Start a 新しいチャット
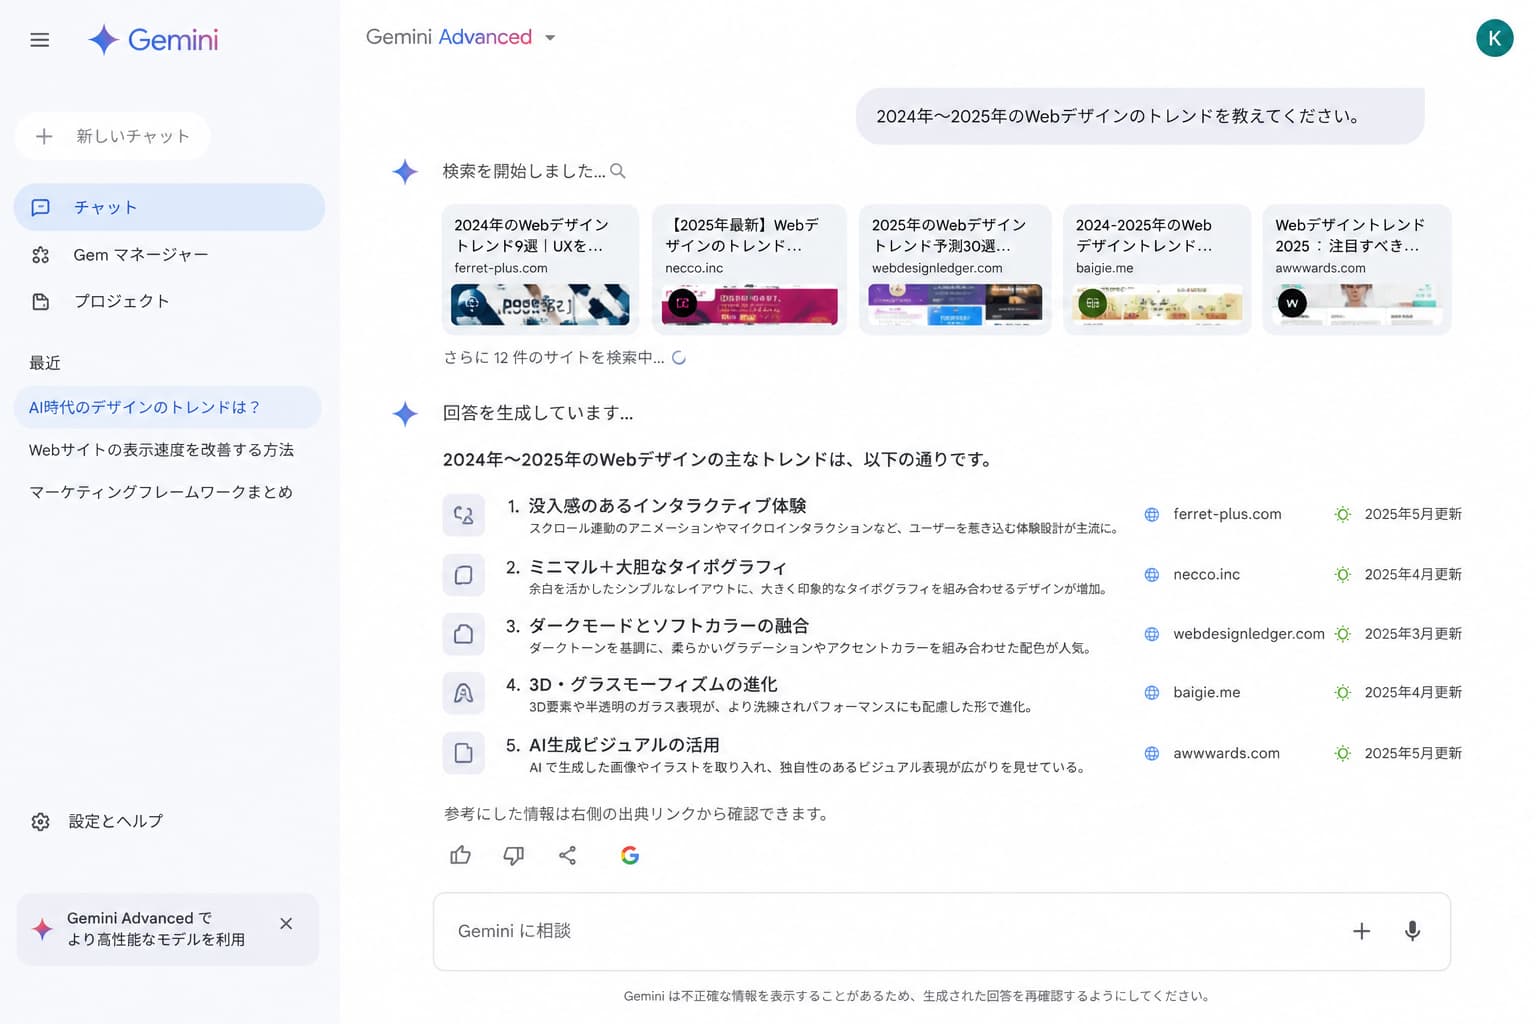 click(x=112, y=136)
